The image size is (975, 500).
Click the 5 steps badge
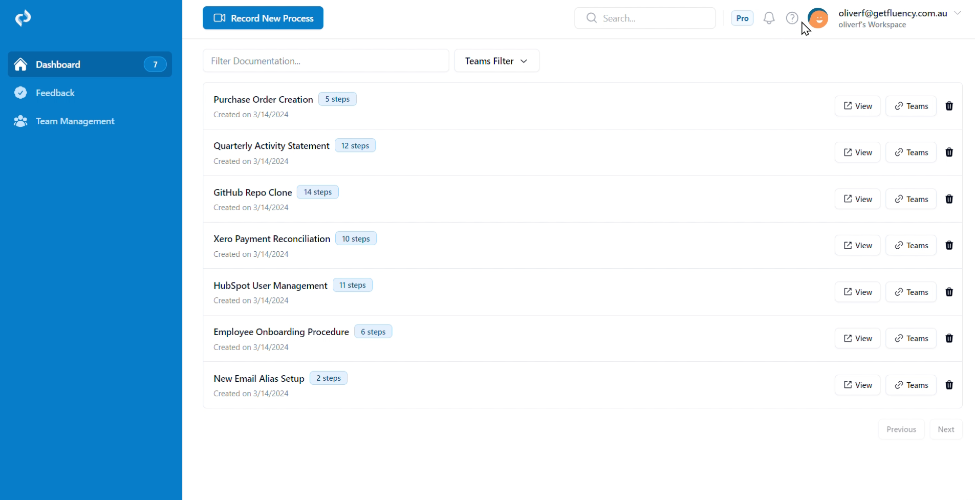click(x=338, y=99)
